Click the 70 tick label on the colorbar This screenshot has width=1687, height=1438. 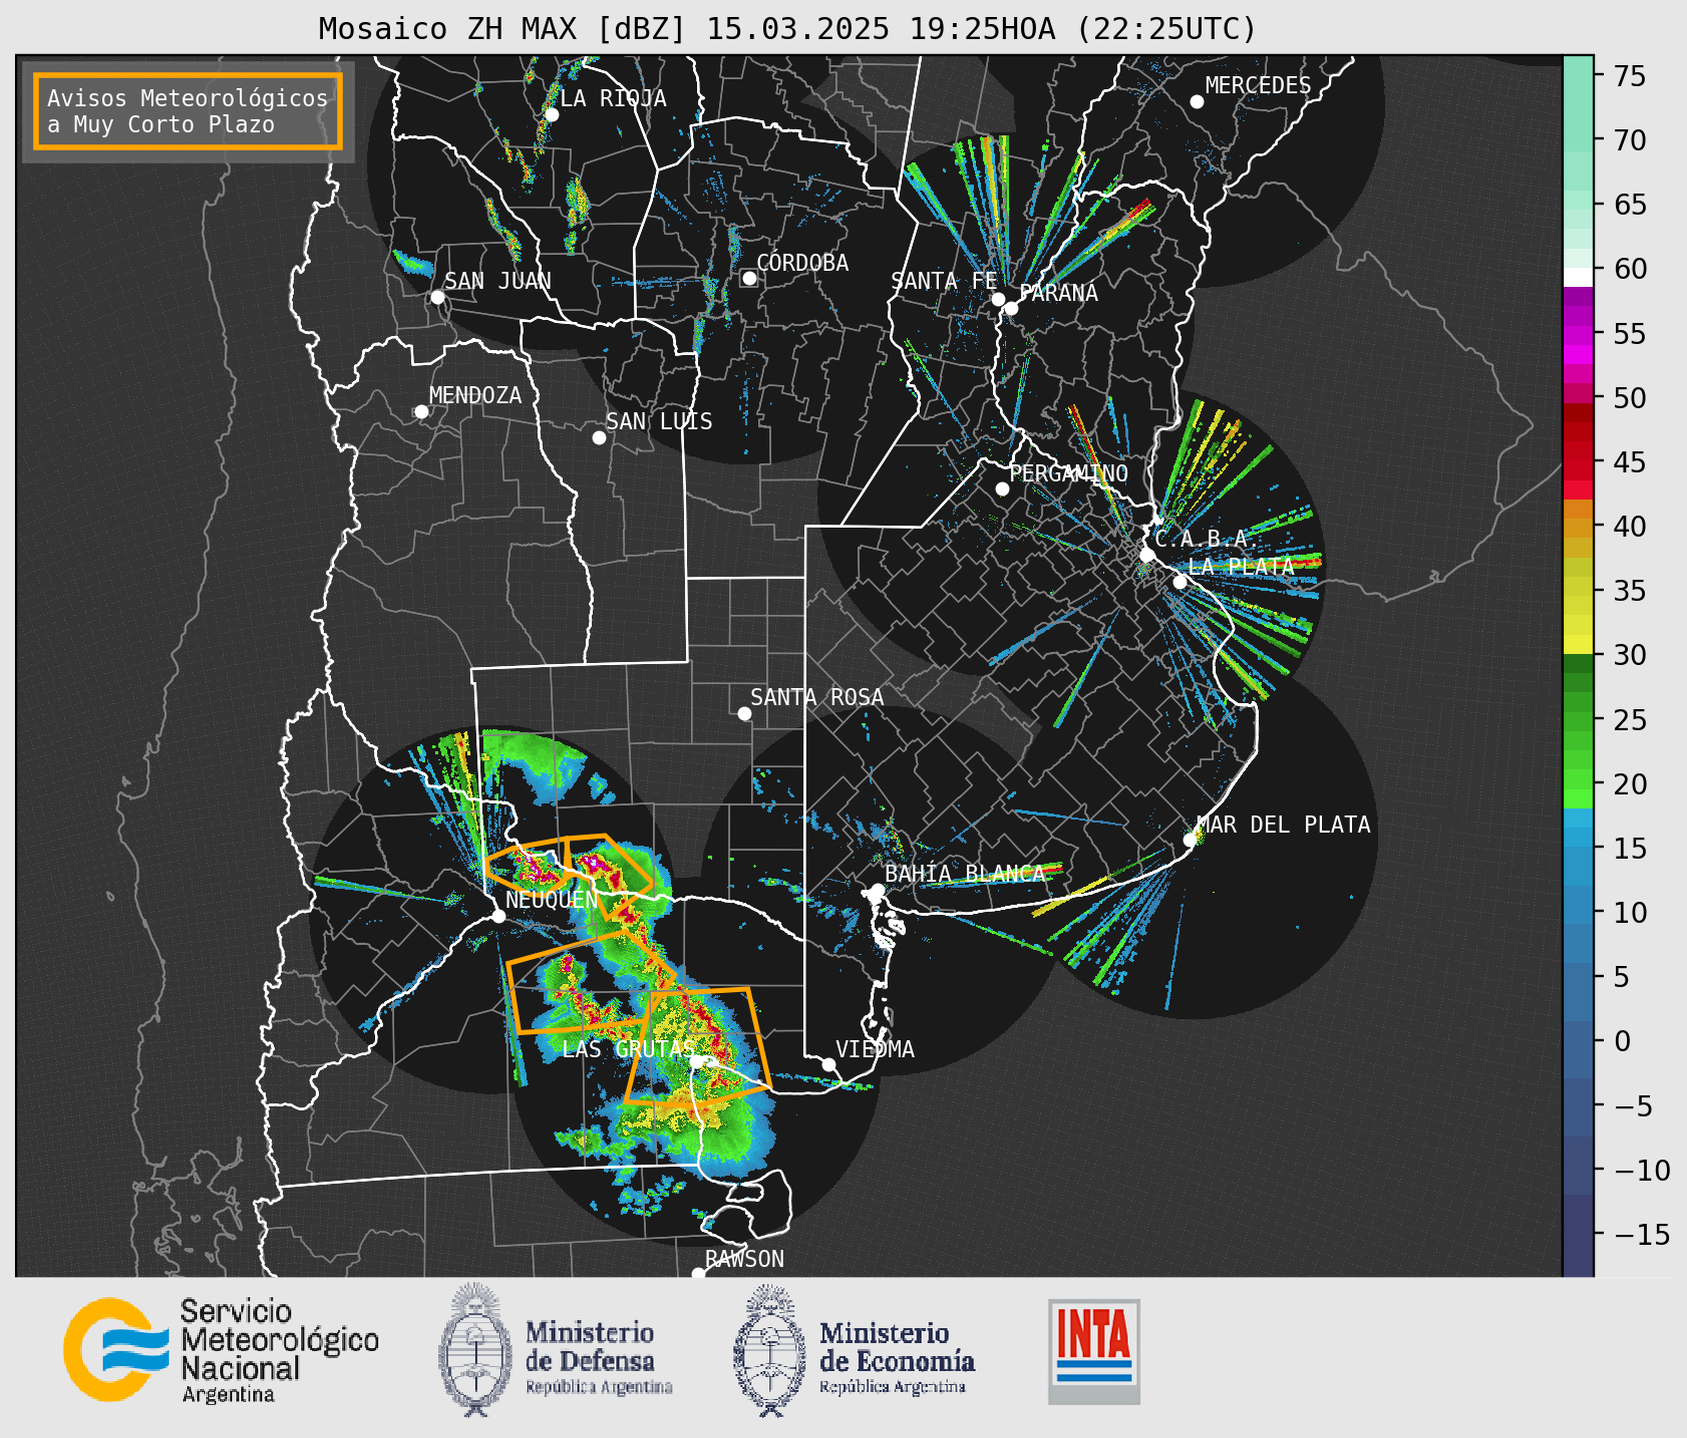pyautogui.click(x=1630, y=140)
